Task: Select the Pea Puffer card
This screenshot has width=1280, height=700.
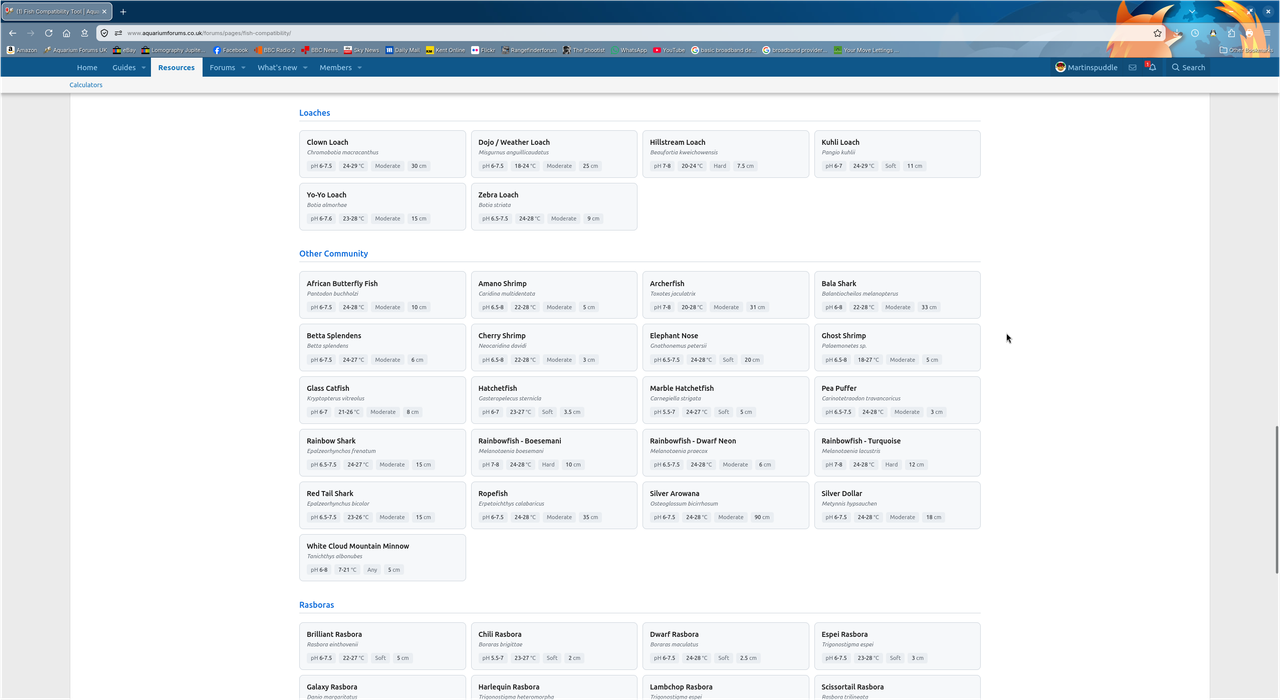Action: coord(898,400)
